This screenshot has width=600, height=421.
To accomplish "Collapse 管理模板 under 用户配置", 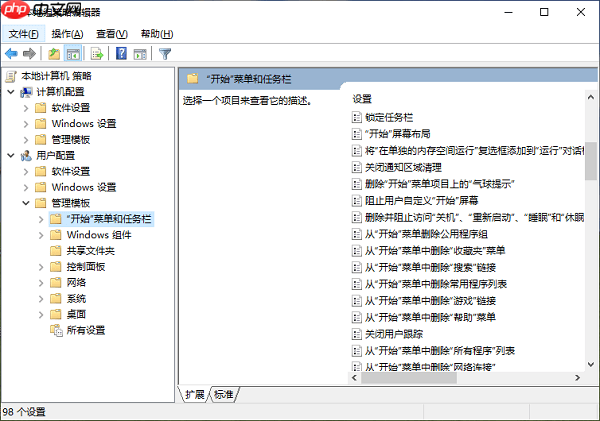I will coord(26,203).
